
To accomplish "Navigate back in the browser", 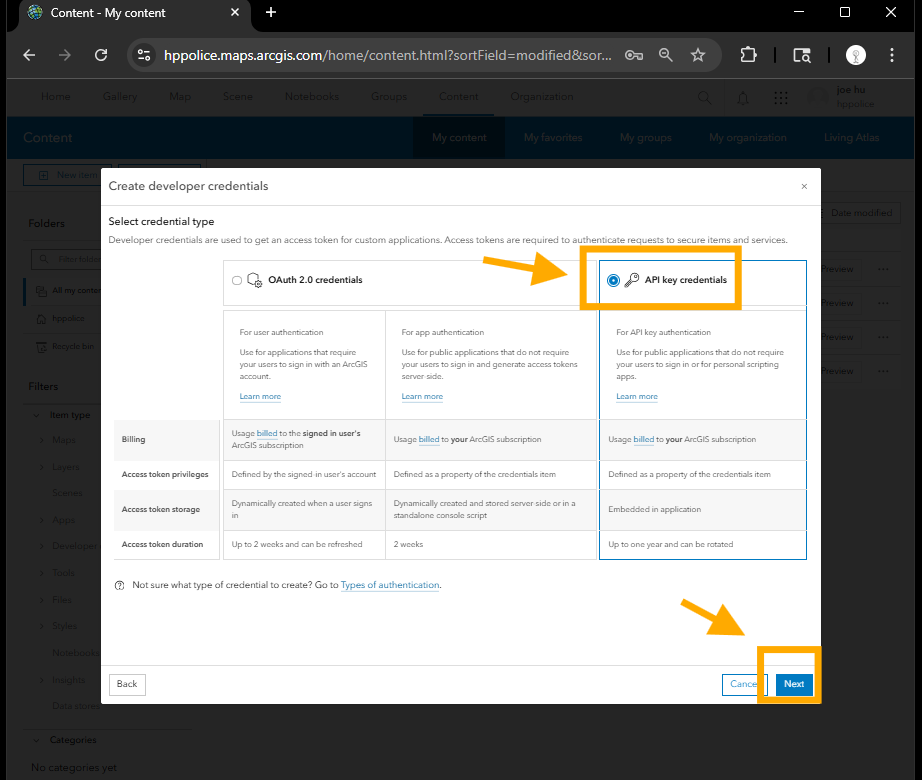I will click(x=29, y=55).
